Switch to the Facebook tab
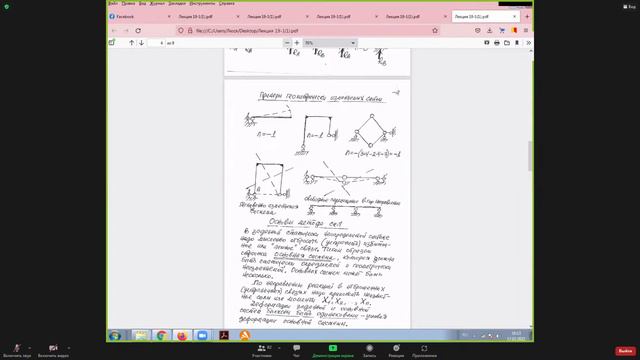 pyautogui.click(x=140, y=17)
